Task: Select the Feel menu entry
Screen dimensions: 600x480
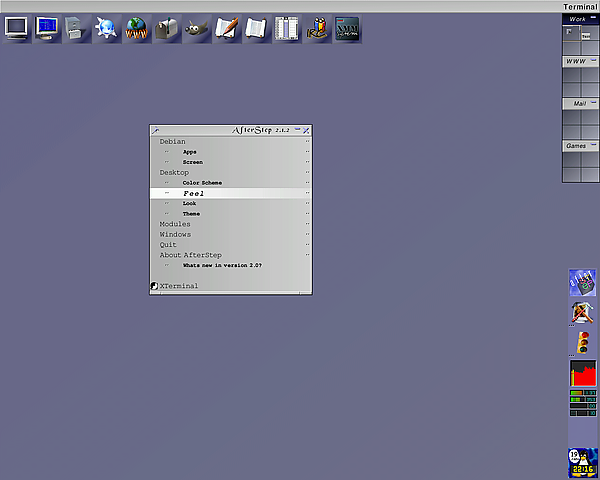Action: tap(194, 193)
